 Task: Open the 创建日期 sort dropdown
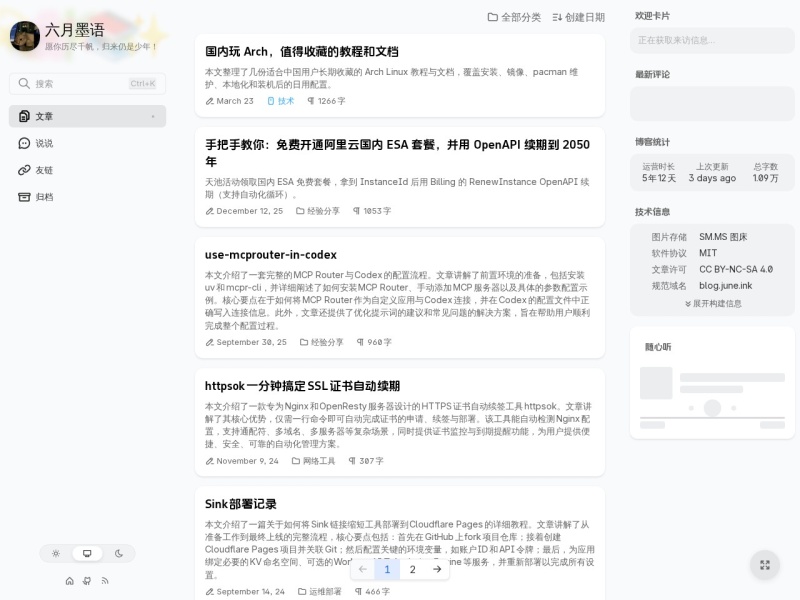(579, 17)
